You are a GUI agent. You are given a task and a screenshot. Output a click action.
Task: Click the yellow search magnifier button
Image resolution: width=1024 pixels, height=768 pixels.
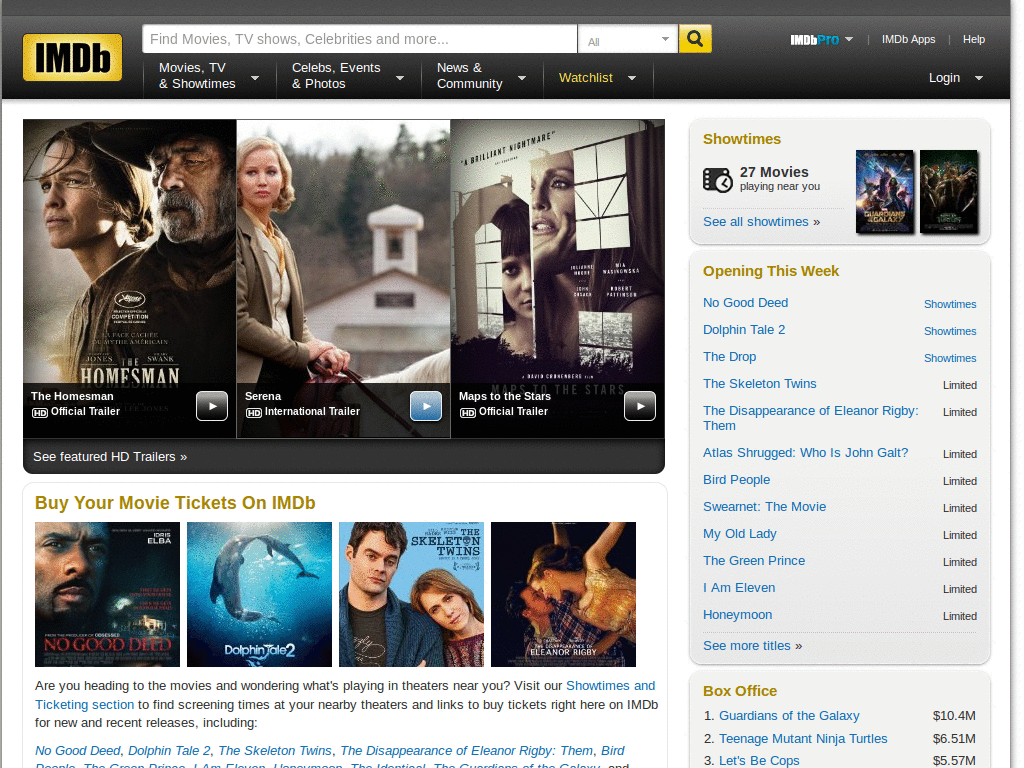[695, 39]
